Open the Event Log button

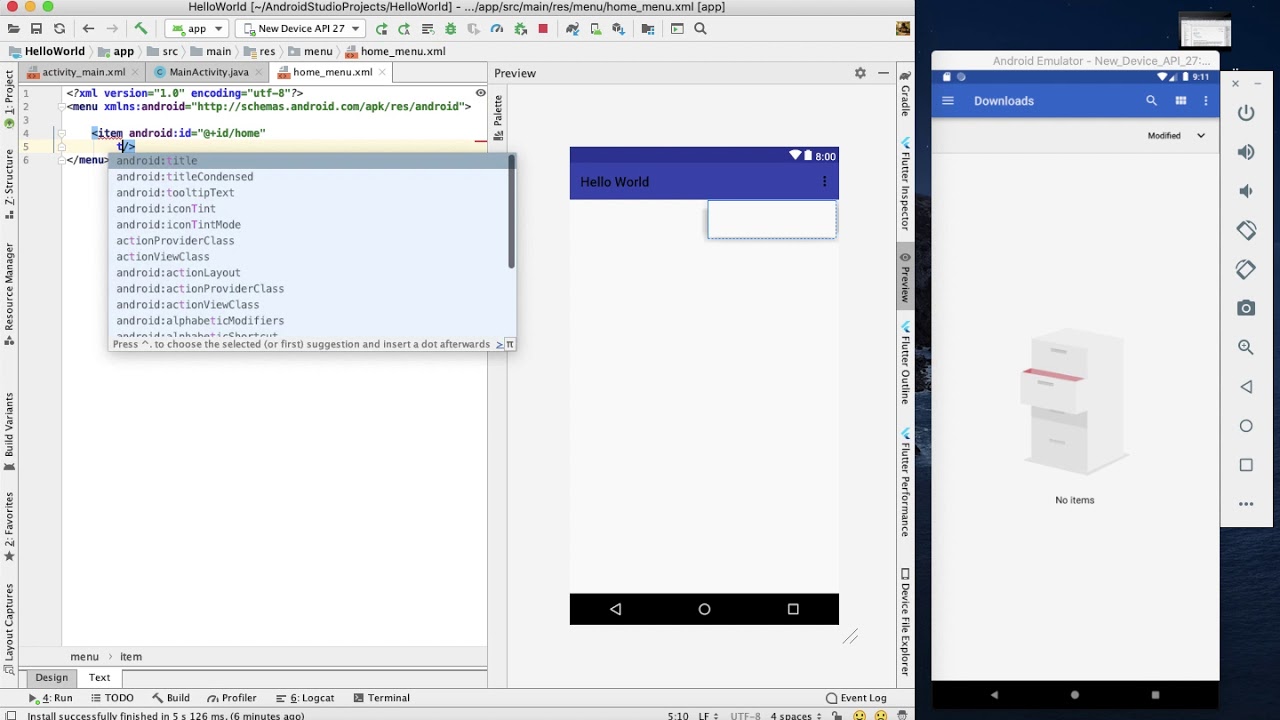pos(856,698)
